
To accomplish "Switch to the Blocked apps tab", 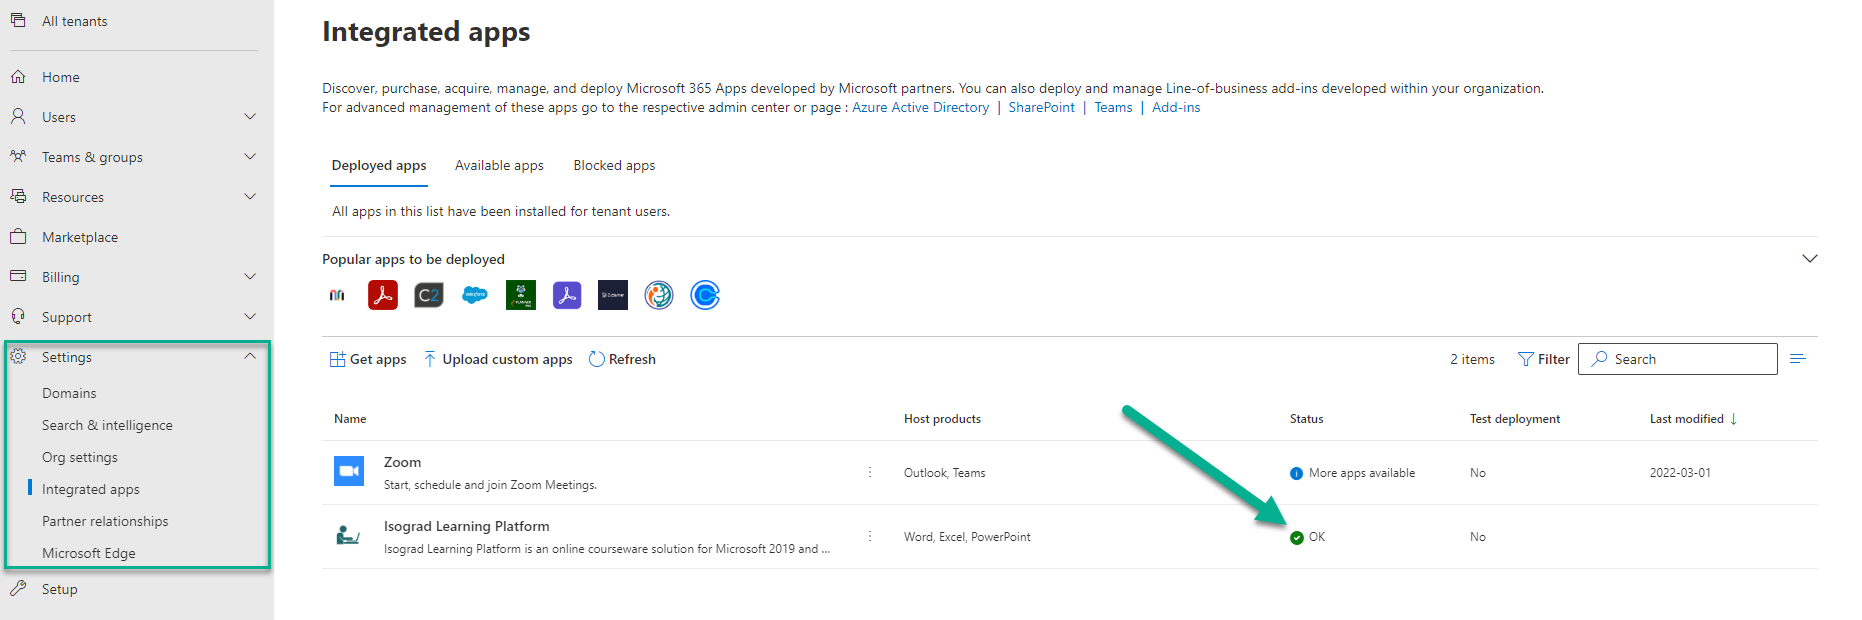I will (614, 166).
